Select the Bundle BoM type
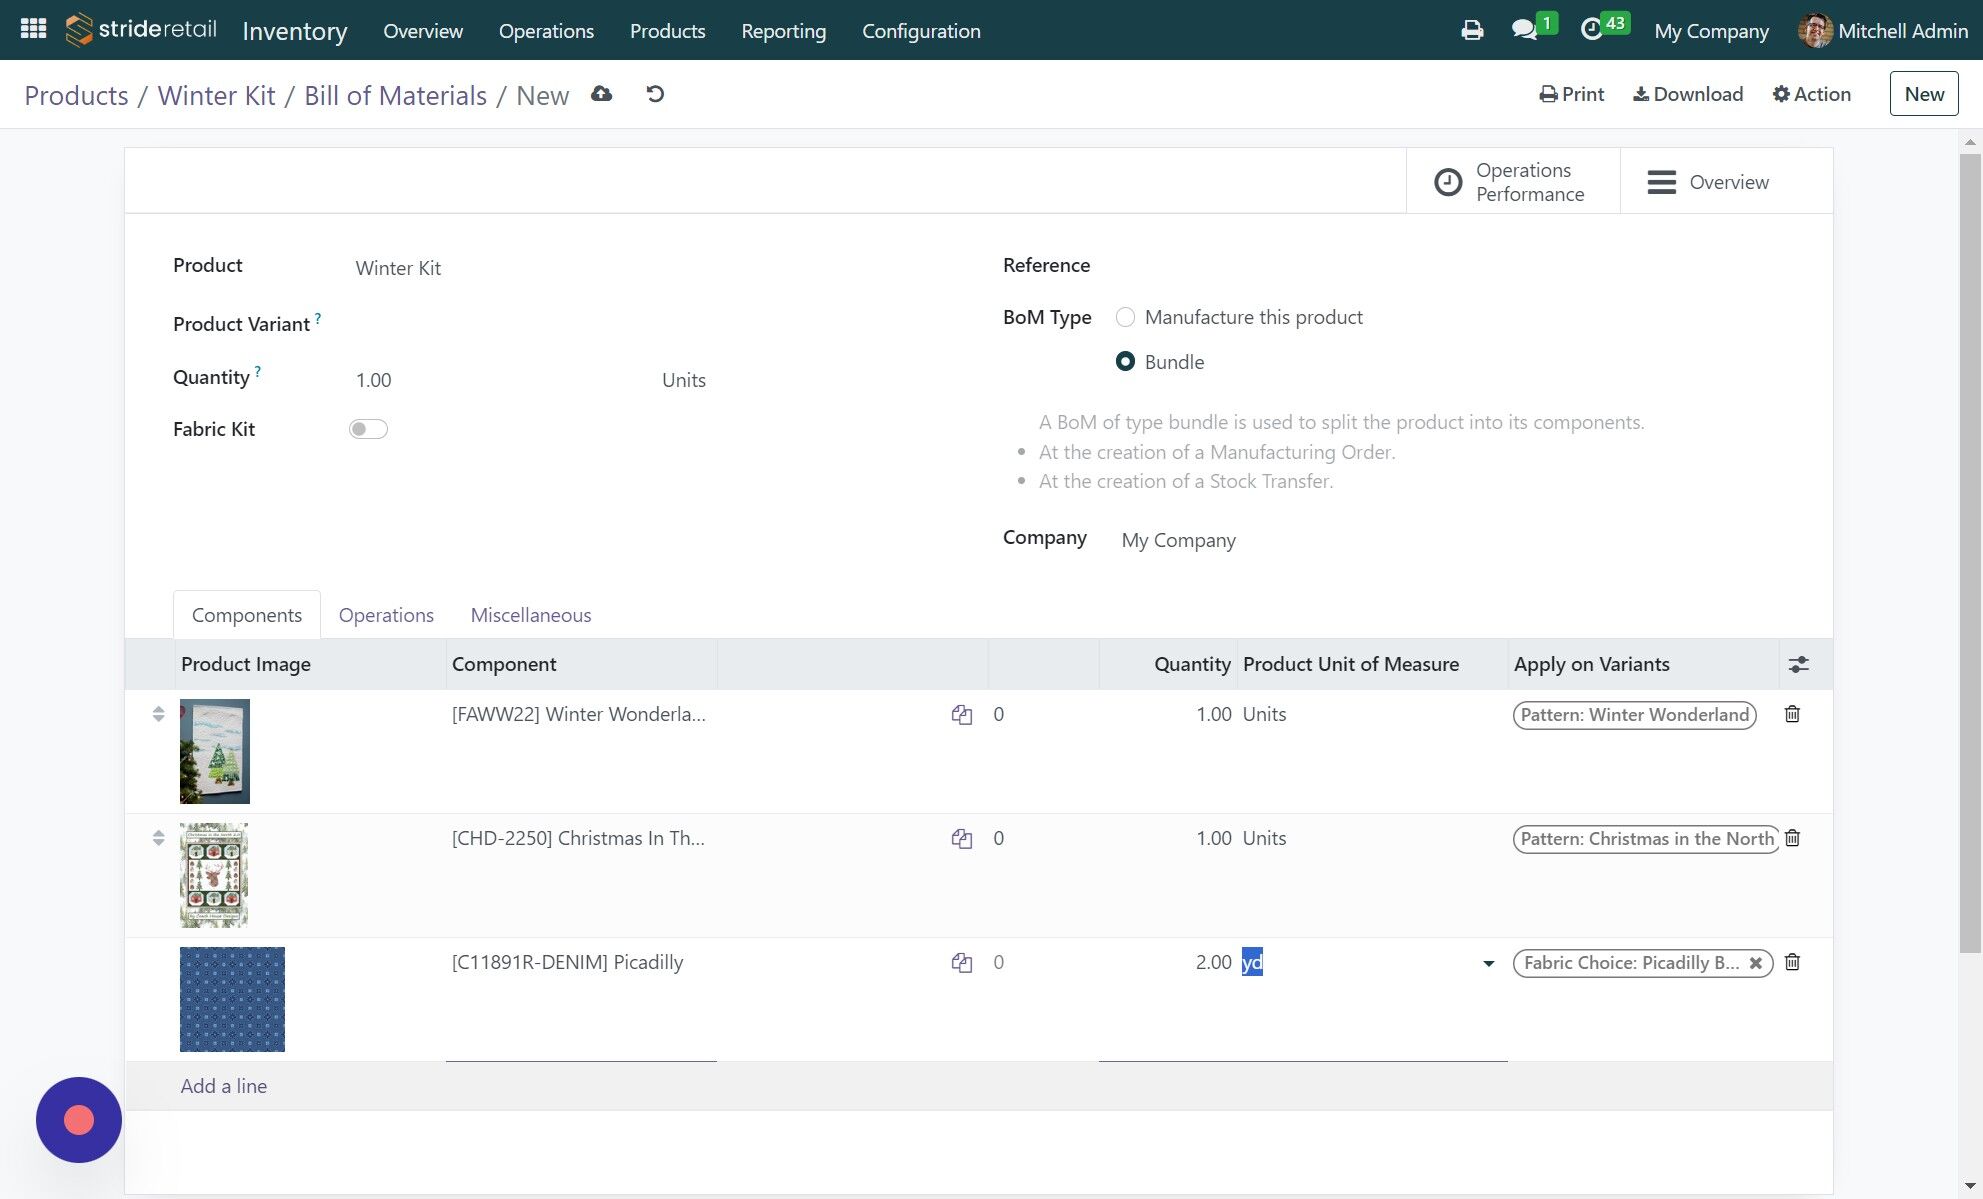This screenshot has height=1199, width=1983. point(1126,362)
